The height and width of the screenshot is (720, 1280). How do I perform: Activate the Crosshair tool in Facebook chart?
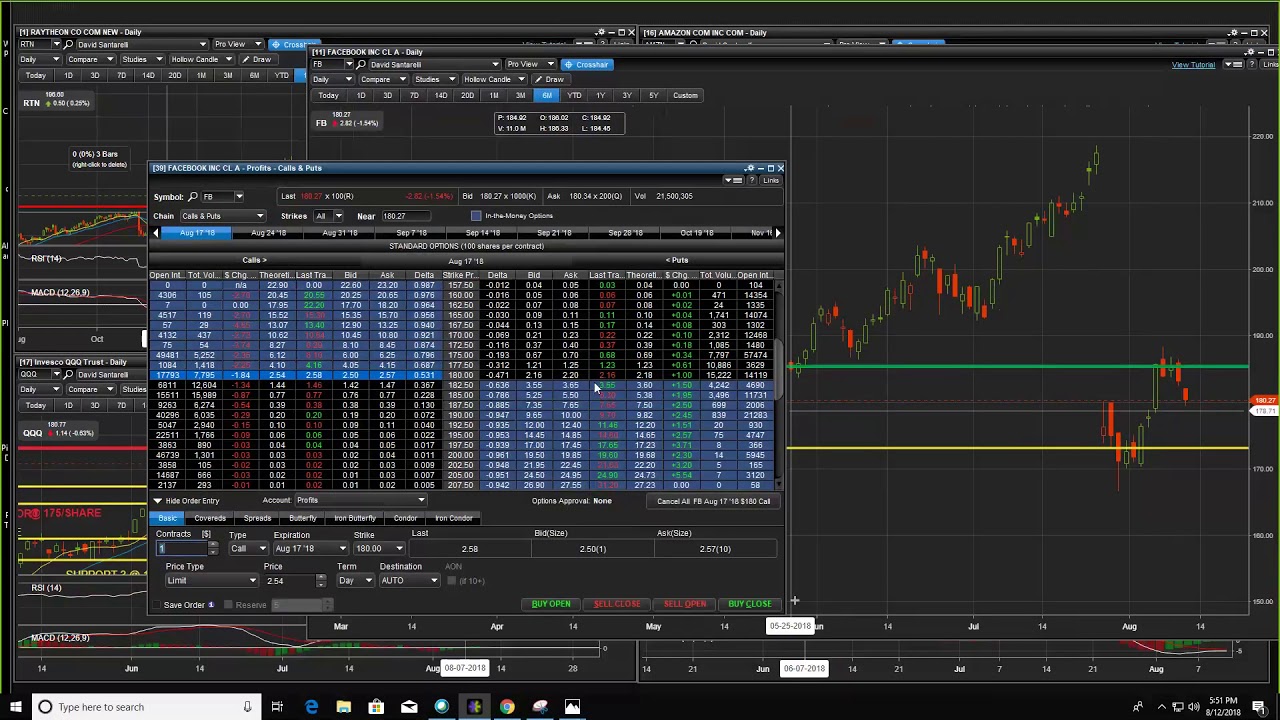586,65
